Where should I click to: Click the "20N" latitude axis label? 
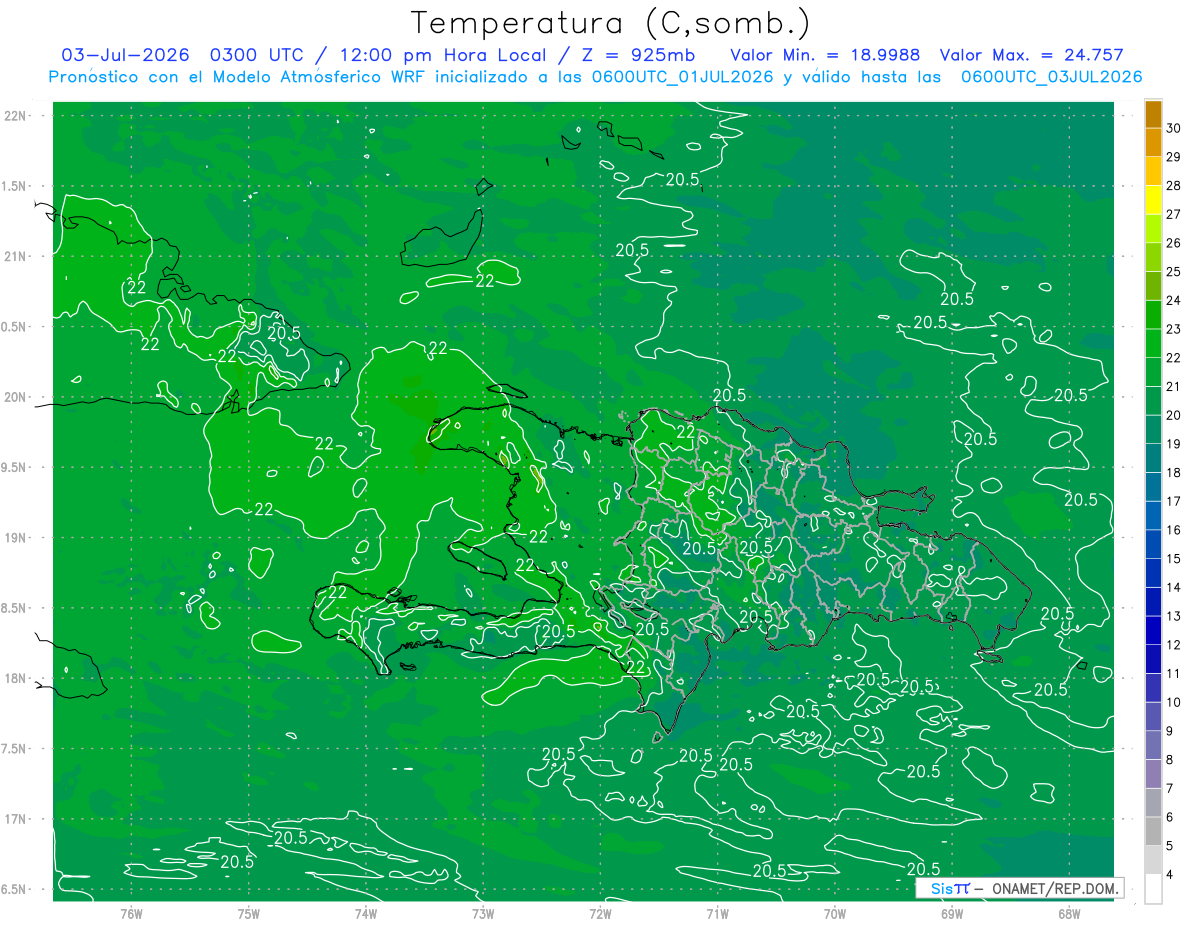click(15, 398)
